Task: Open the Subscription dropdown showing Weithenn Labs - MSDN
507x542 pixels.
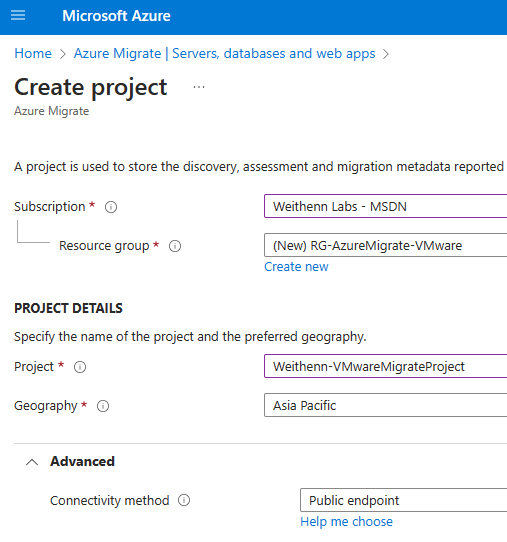Action: [385, 206]
